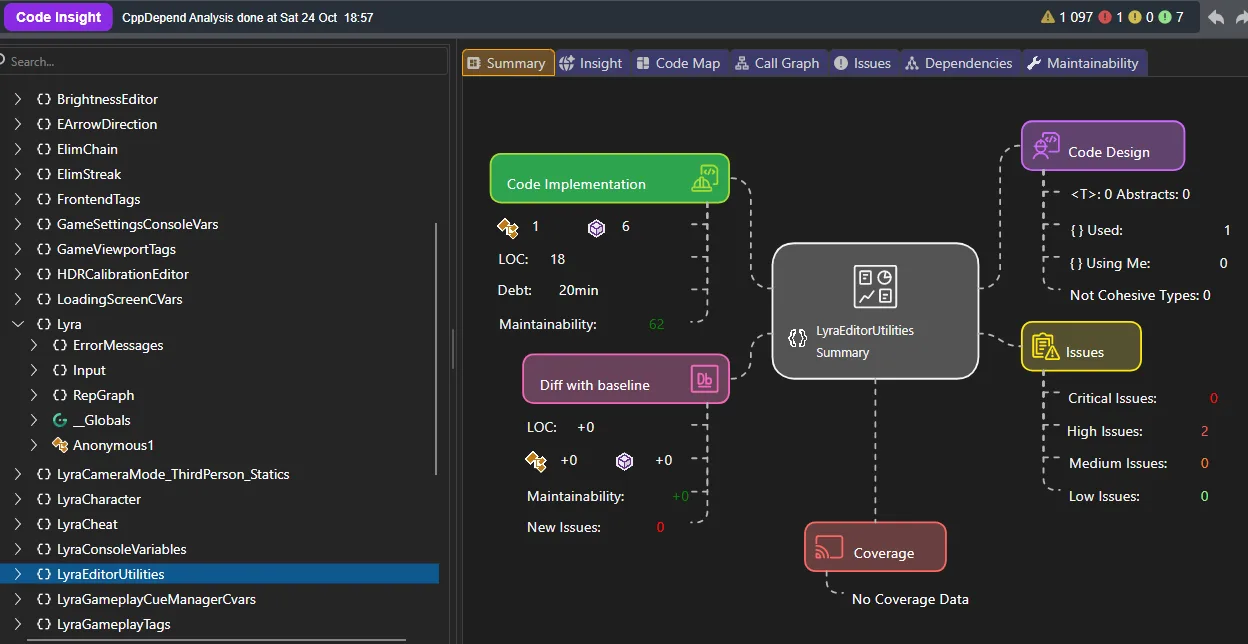Click the No Coverage Data text
This screenshot has width=1248, height=644.
910,599
